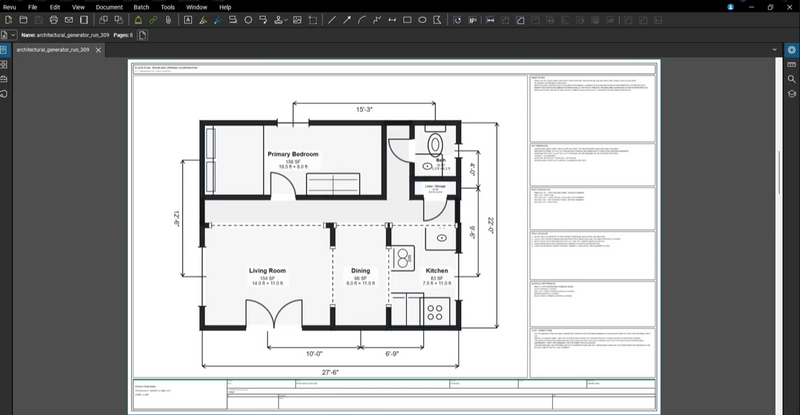Click the green Hyperlink chain icon
The height and width of the screenshot is (415, 800).
tap(153, 20)
